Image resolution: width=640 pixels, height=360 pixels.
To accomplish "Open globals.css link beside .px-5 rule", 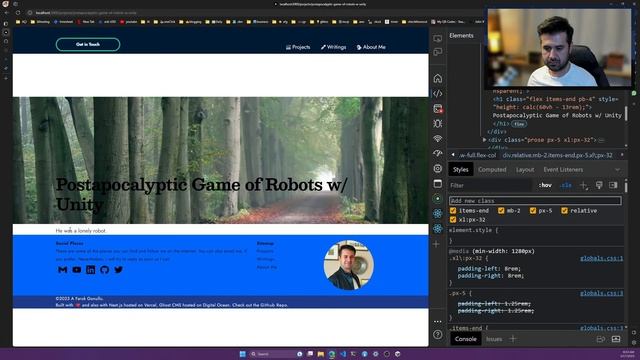I will point(602,293).
